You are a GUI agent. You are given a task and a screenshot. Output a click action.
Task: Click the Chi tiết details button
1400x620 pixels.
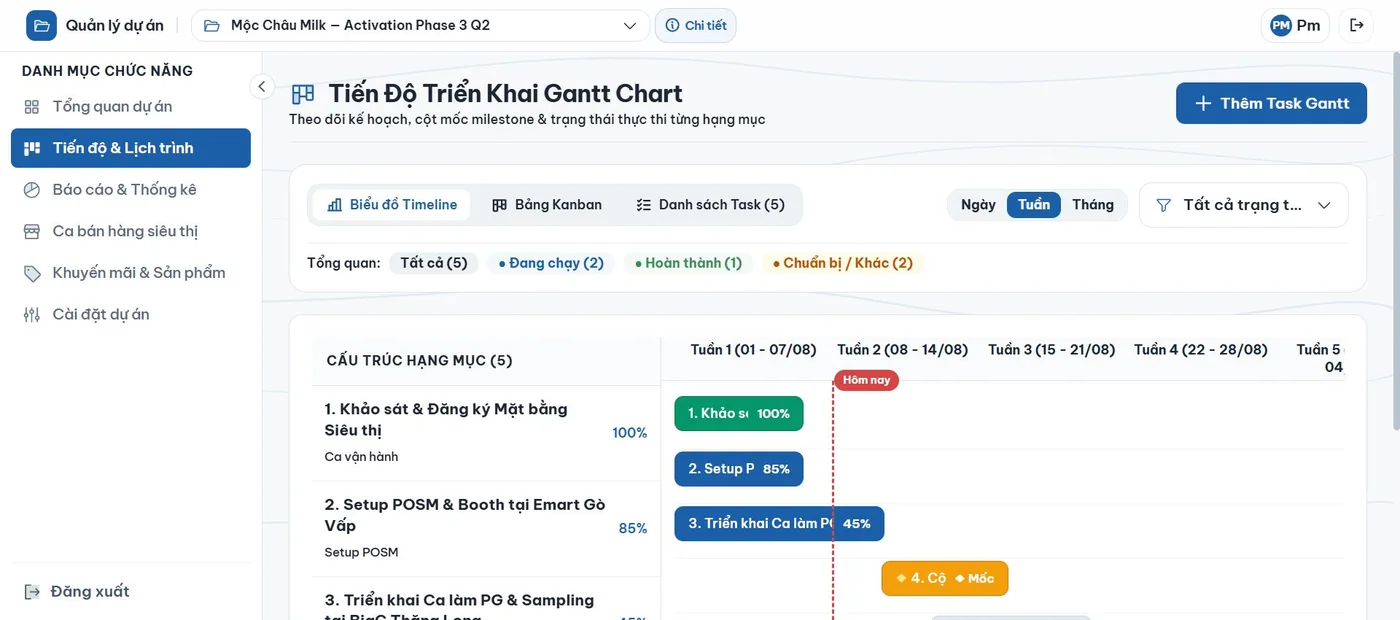(696, 25)
